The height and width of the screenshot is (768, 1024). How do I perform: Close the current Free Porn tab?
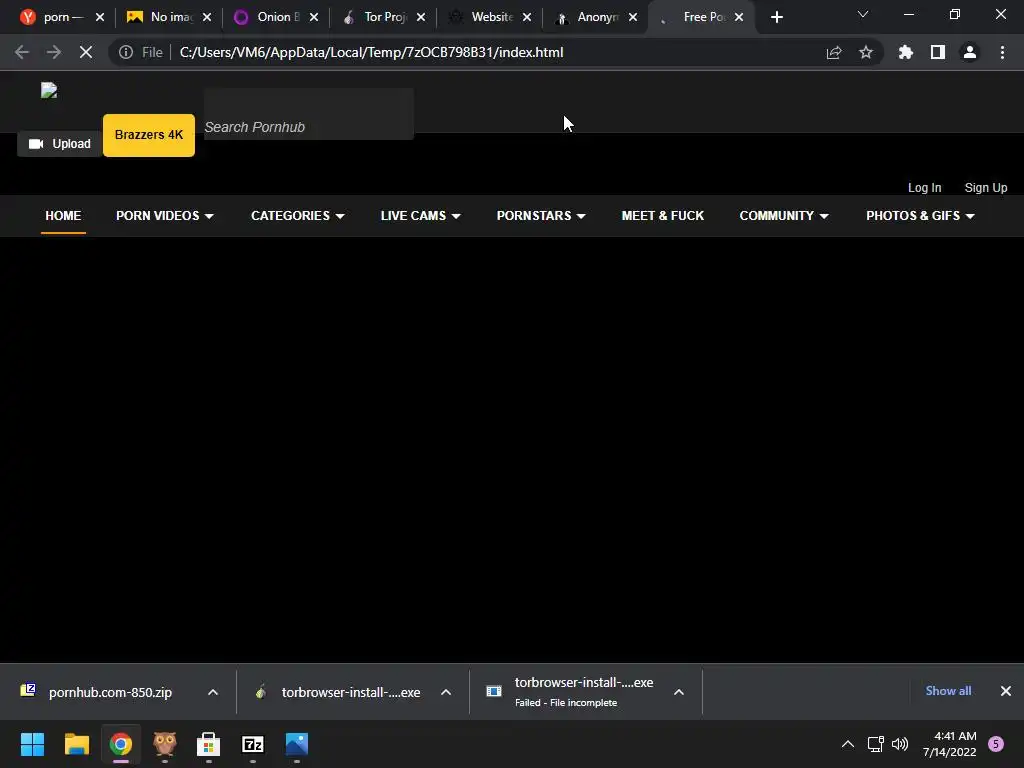click(739, 17)
